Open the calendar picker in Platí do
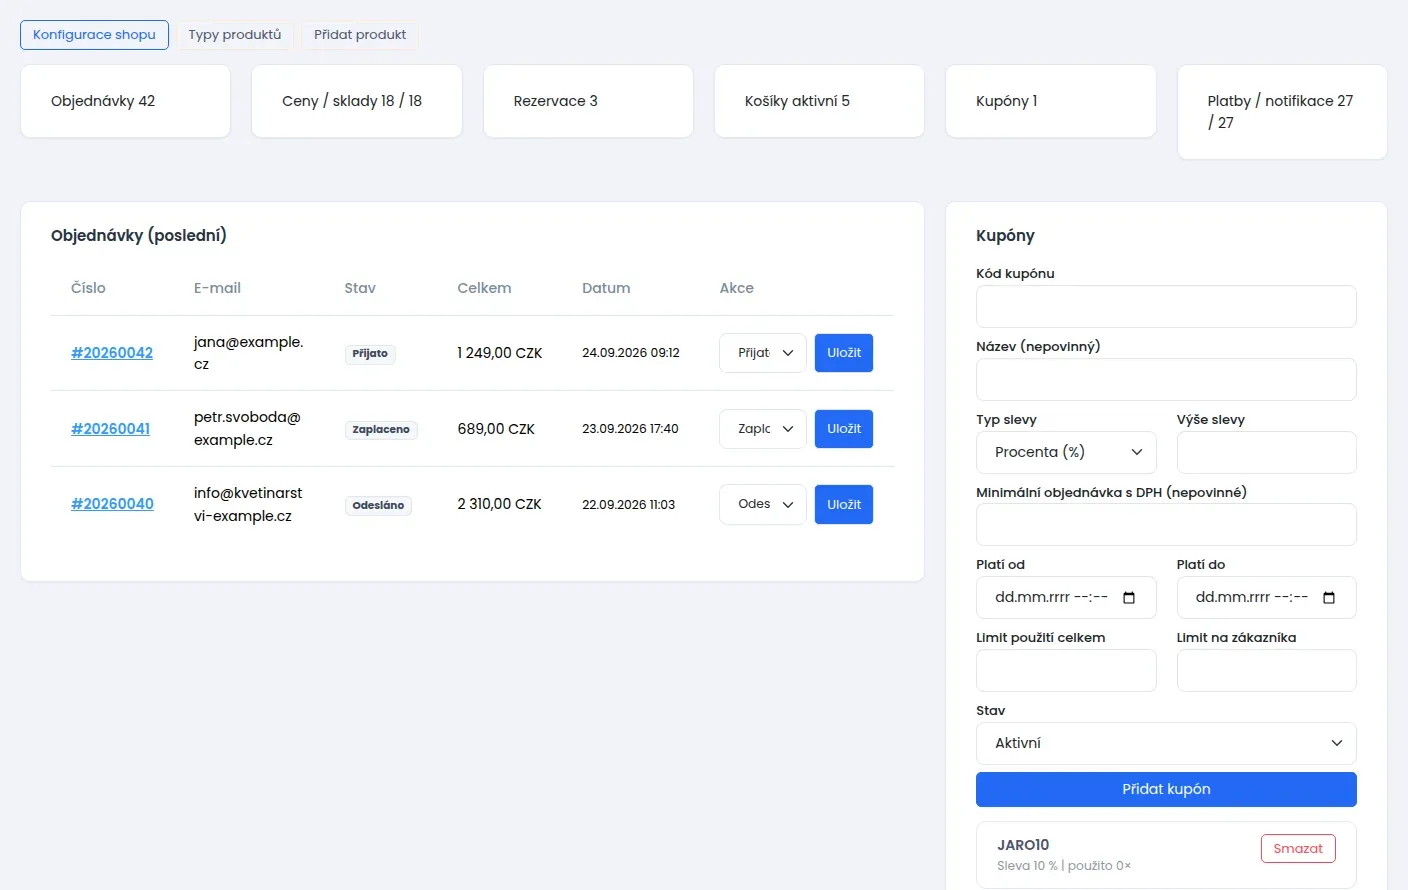 1329,598
